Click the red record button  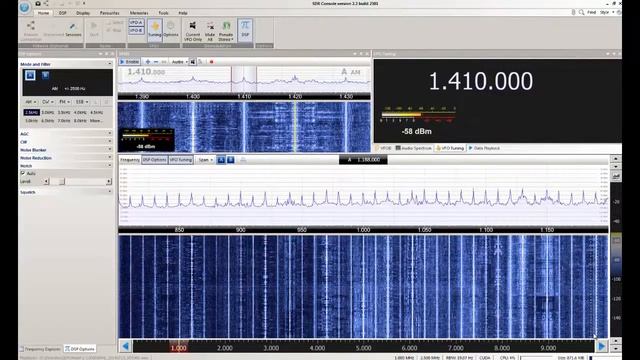(x=211, y=62)
